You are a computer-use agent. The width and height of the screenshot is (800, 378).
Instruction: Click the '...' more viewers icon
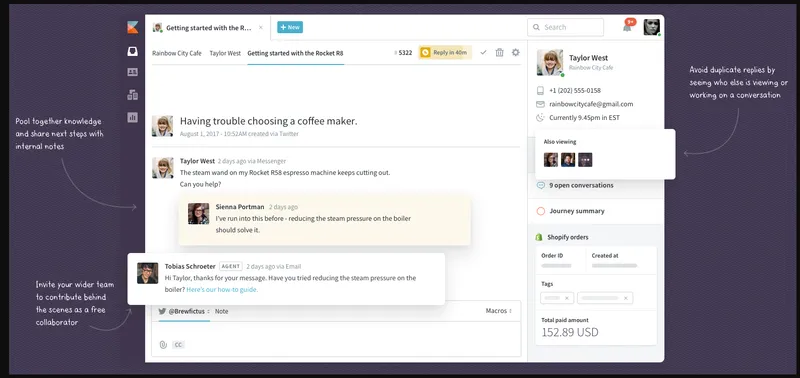point(585,160)
